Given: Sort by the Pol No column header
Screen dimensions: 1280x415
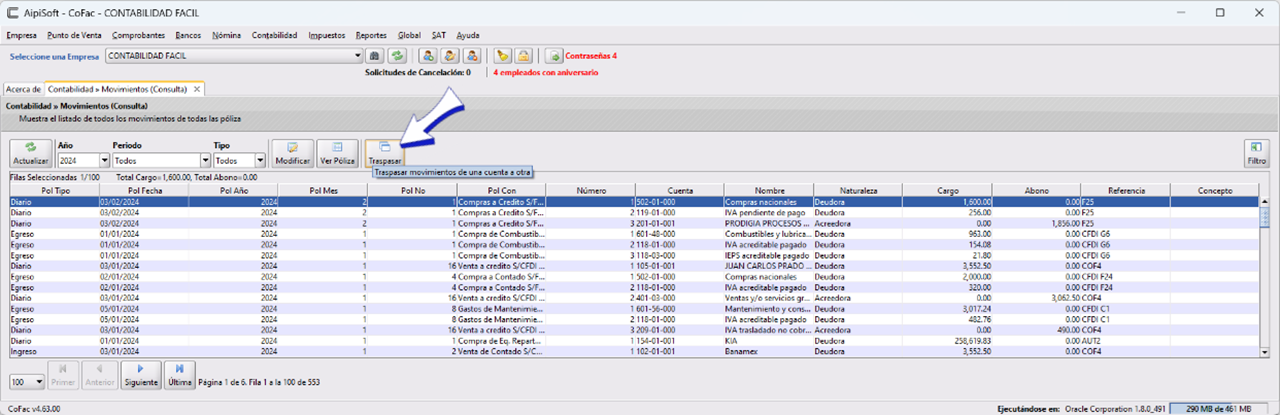Looking at the screenshot, I should [412, 190].
